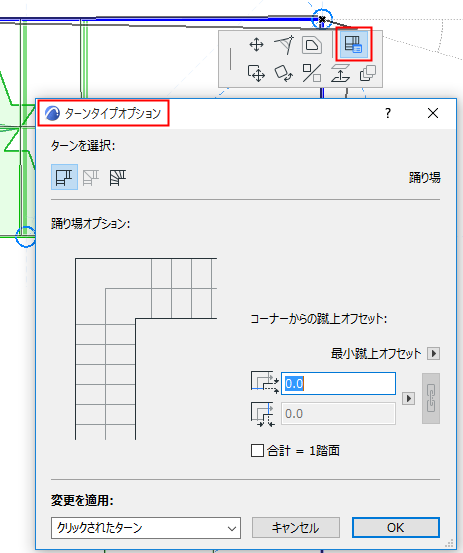Click the コーナーからの蹴上オフセット label
The height and width of the screenshot is (553, 463).
(319, 319)
